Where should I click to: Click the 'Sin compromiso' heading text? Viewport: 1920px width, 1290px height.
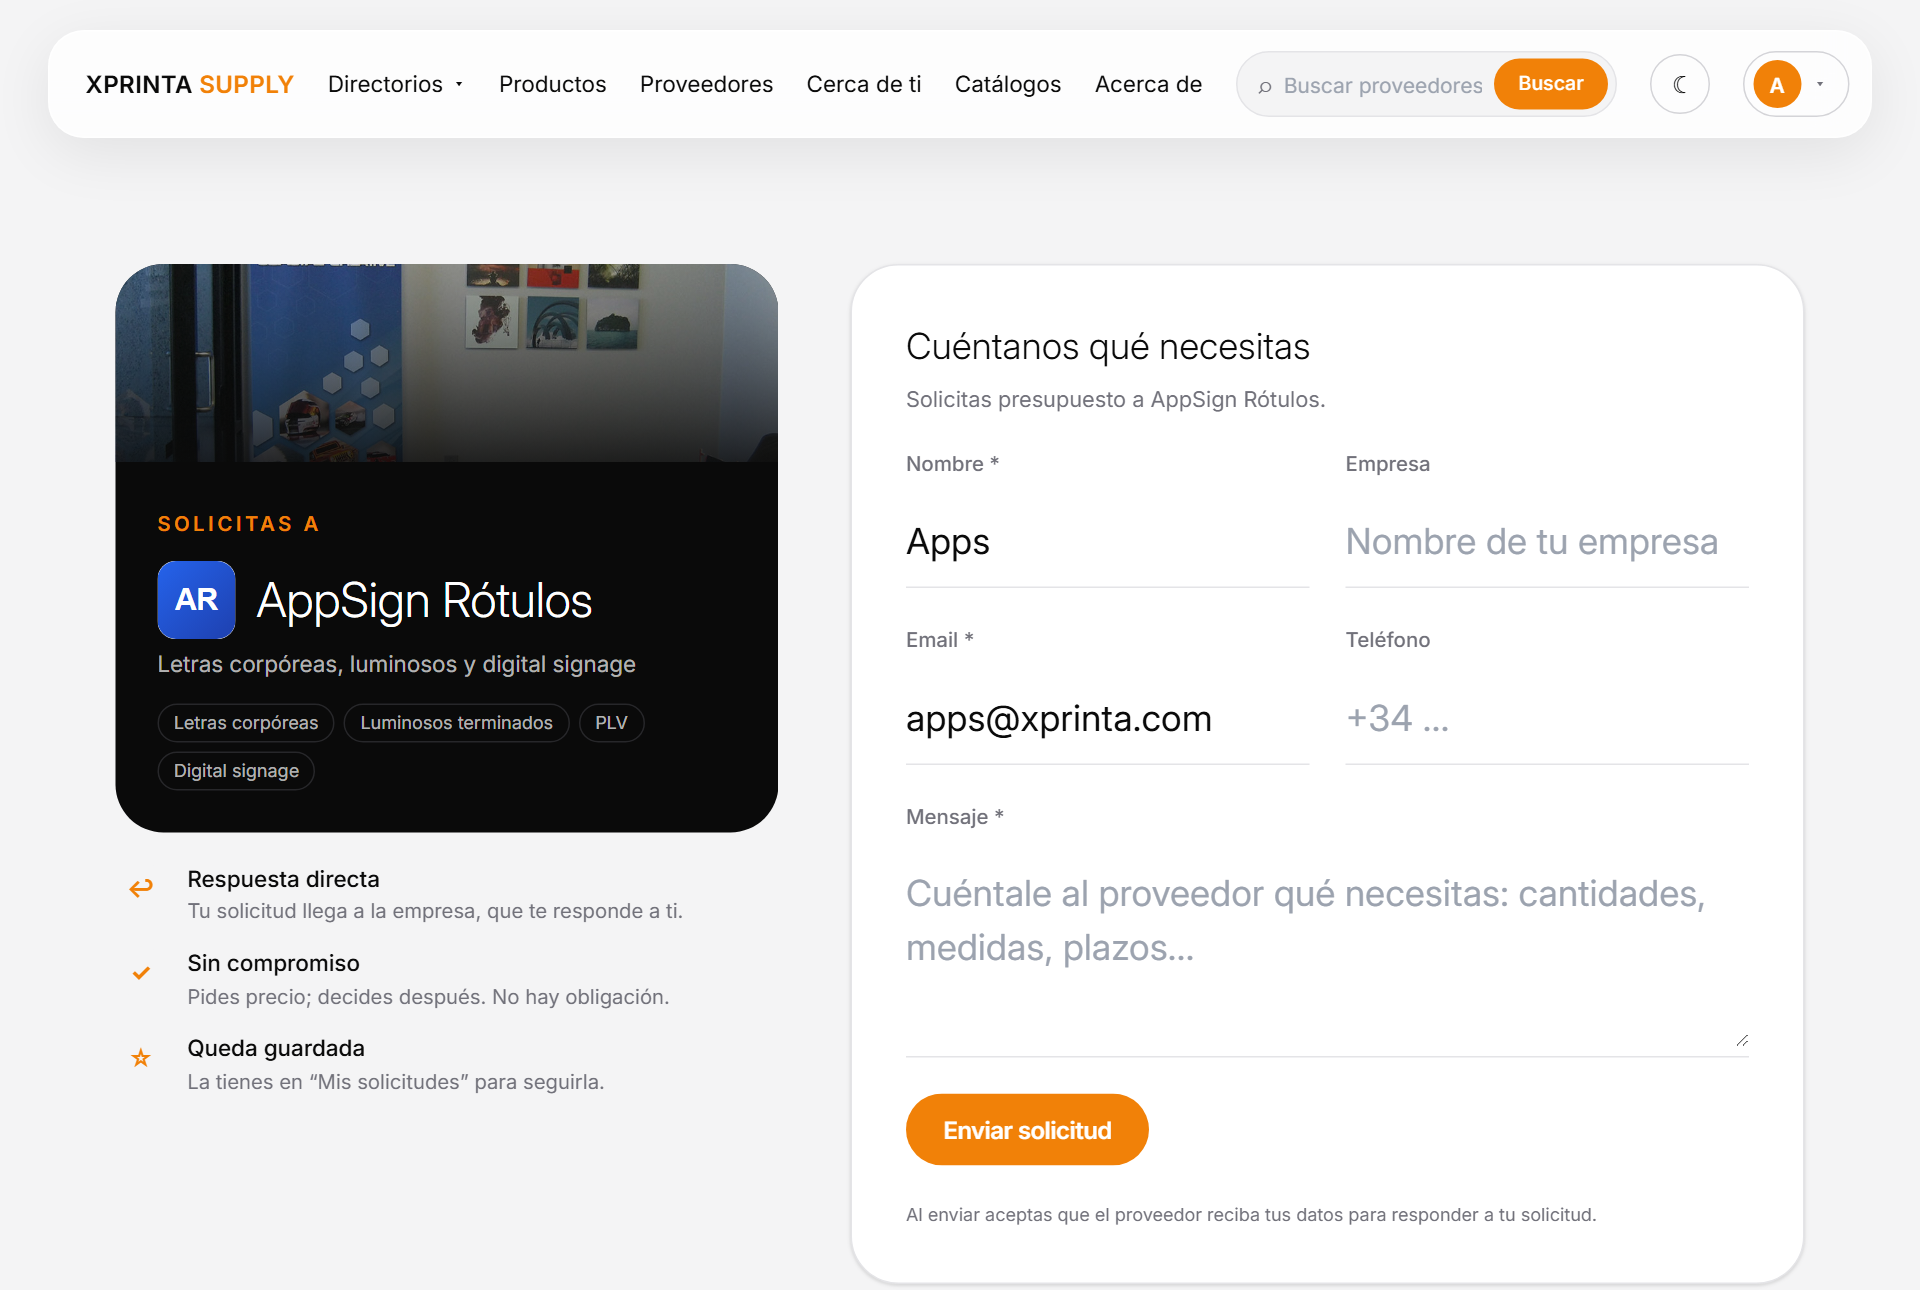[273, 963]
